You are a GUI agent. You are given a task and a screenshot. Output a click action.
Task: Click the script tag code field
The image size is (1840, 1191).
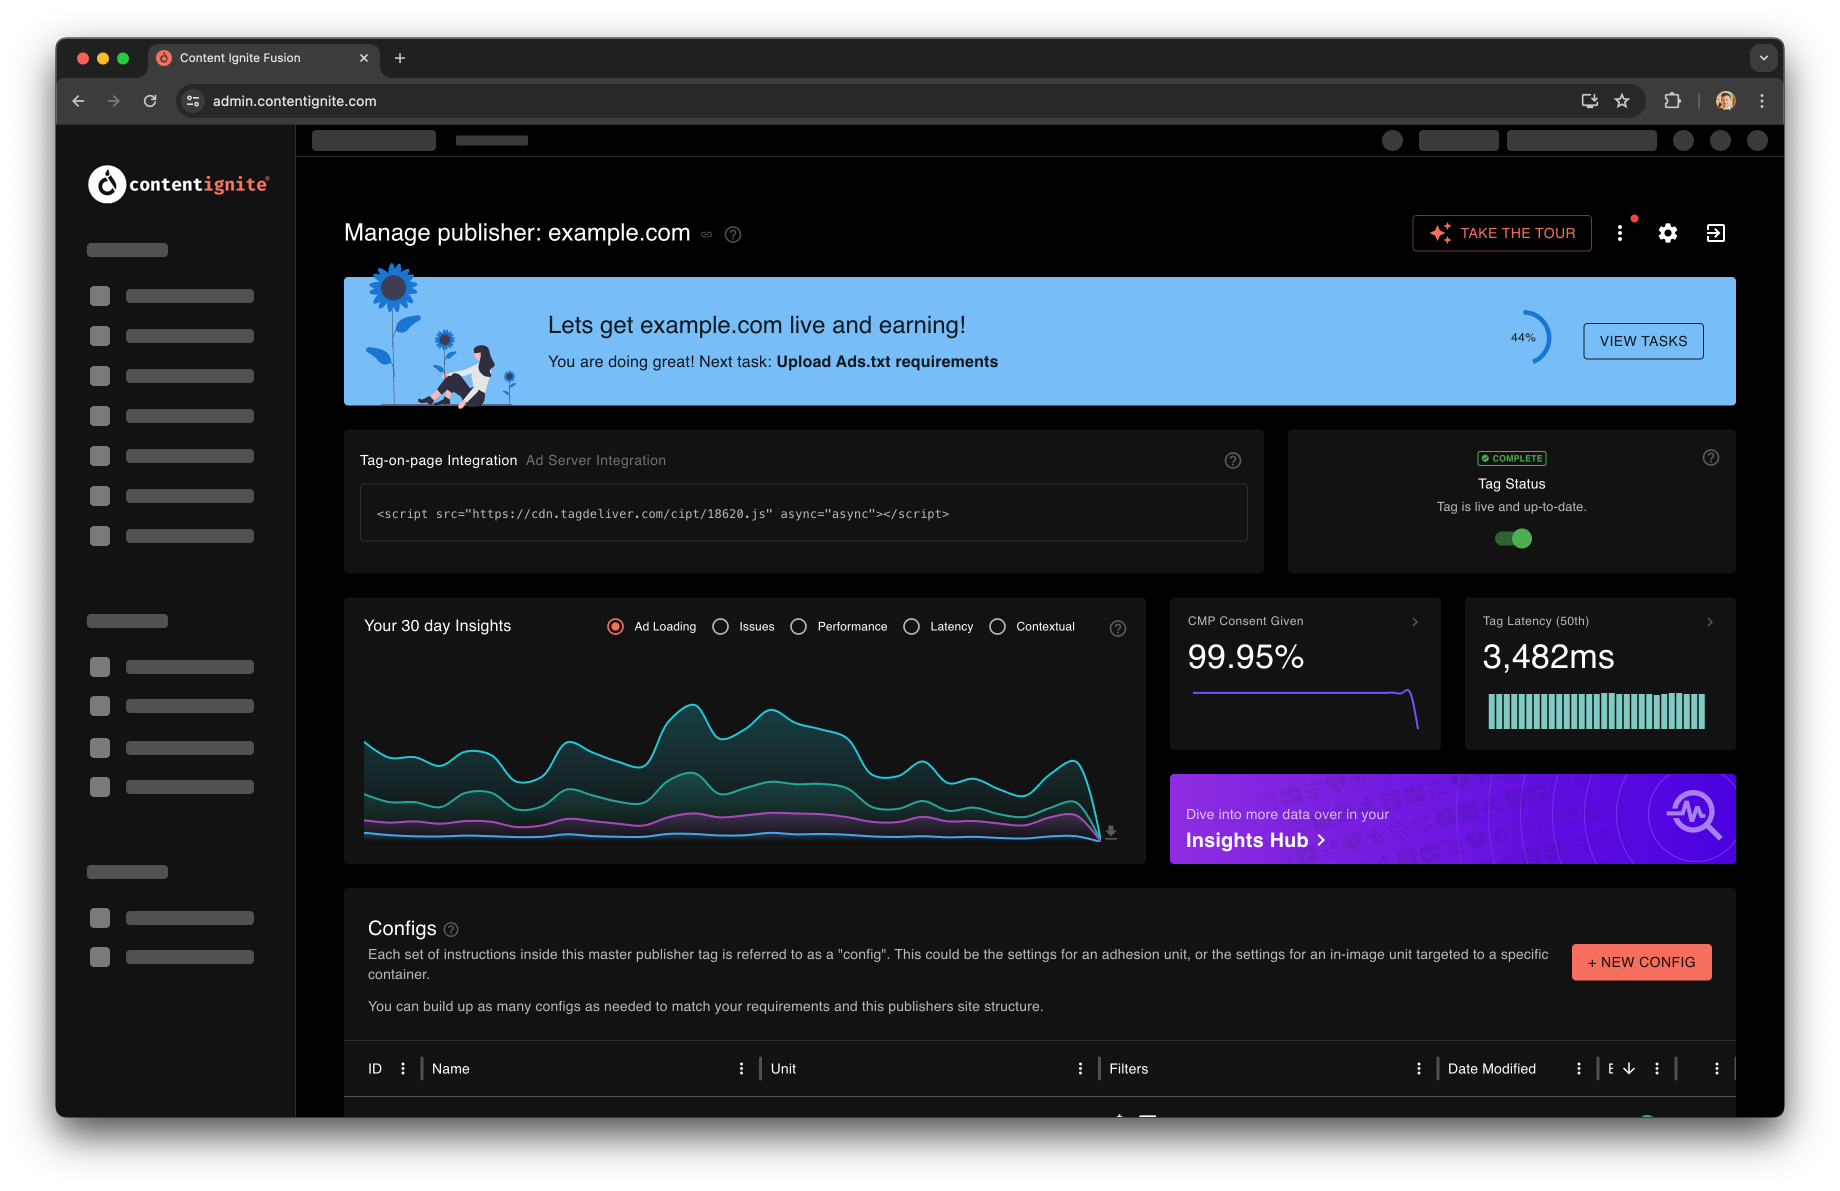[803, 513]
